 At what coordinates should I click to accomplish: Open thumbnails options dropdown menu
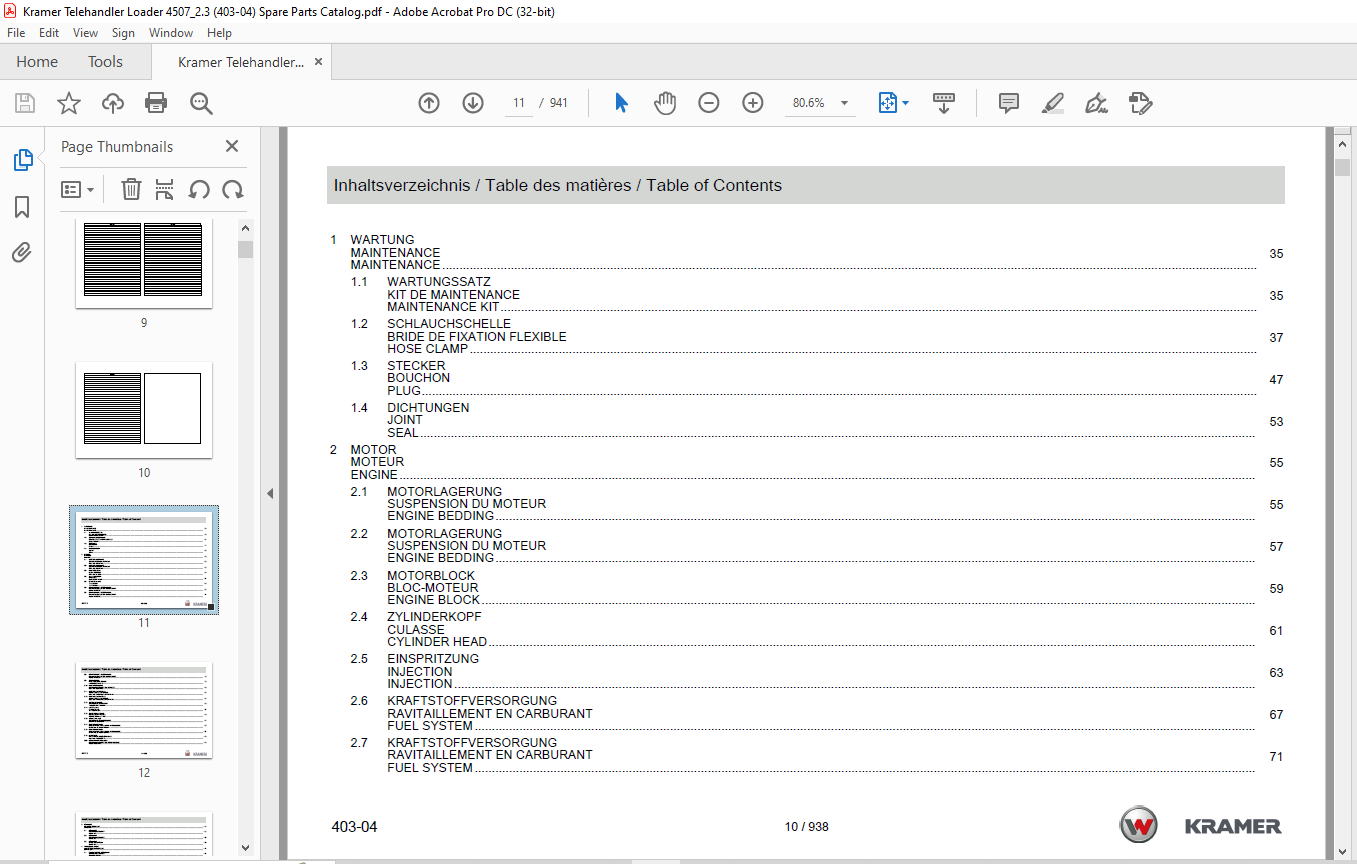pos(78,189)
